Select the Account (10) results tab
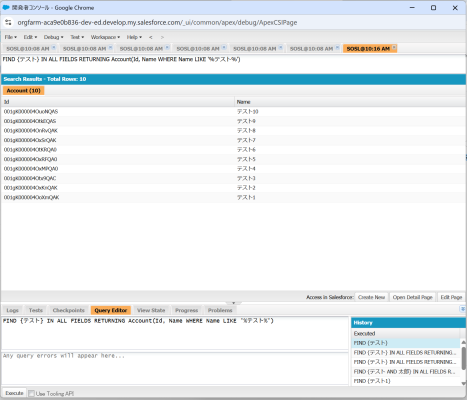Screen dimensions: 467x400 [23, 90]
